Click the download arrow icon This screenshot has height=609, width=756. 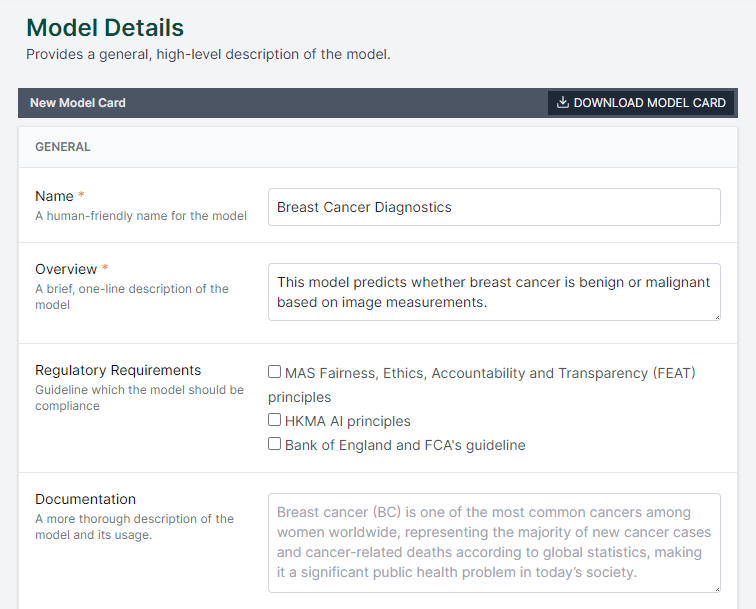click(563, 102)
